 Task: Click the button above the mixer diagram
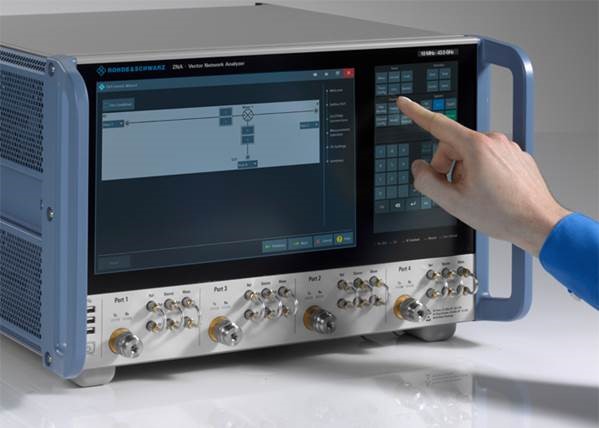(119, 105)
